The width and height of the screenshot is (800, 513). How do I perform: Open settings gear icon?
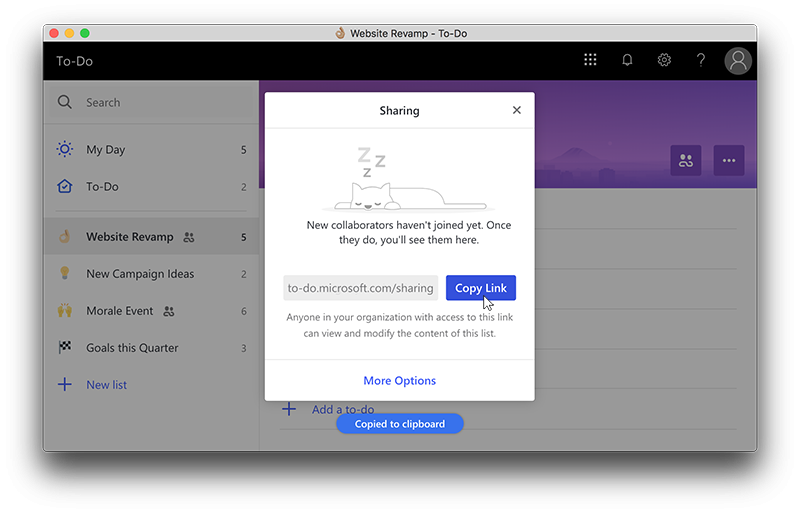(x=664, y=60)
